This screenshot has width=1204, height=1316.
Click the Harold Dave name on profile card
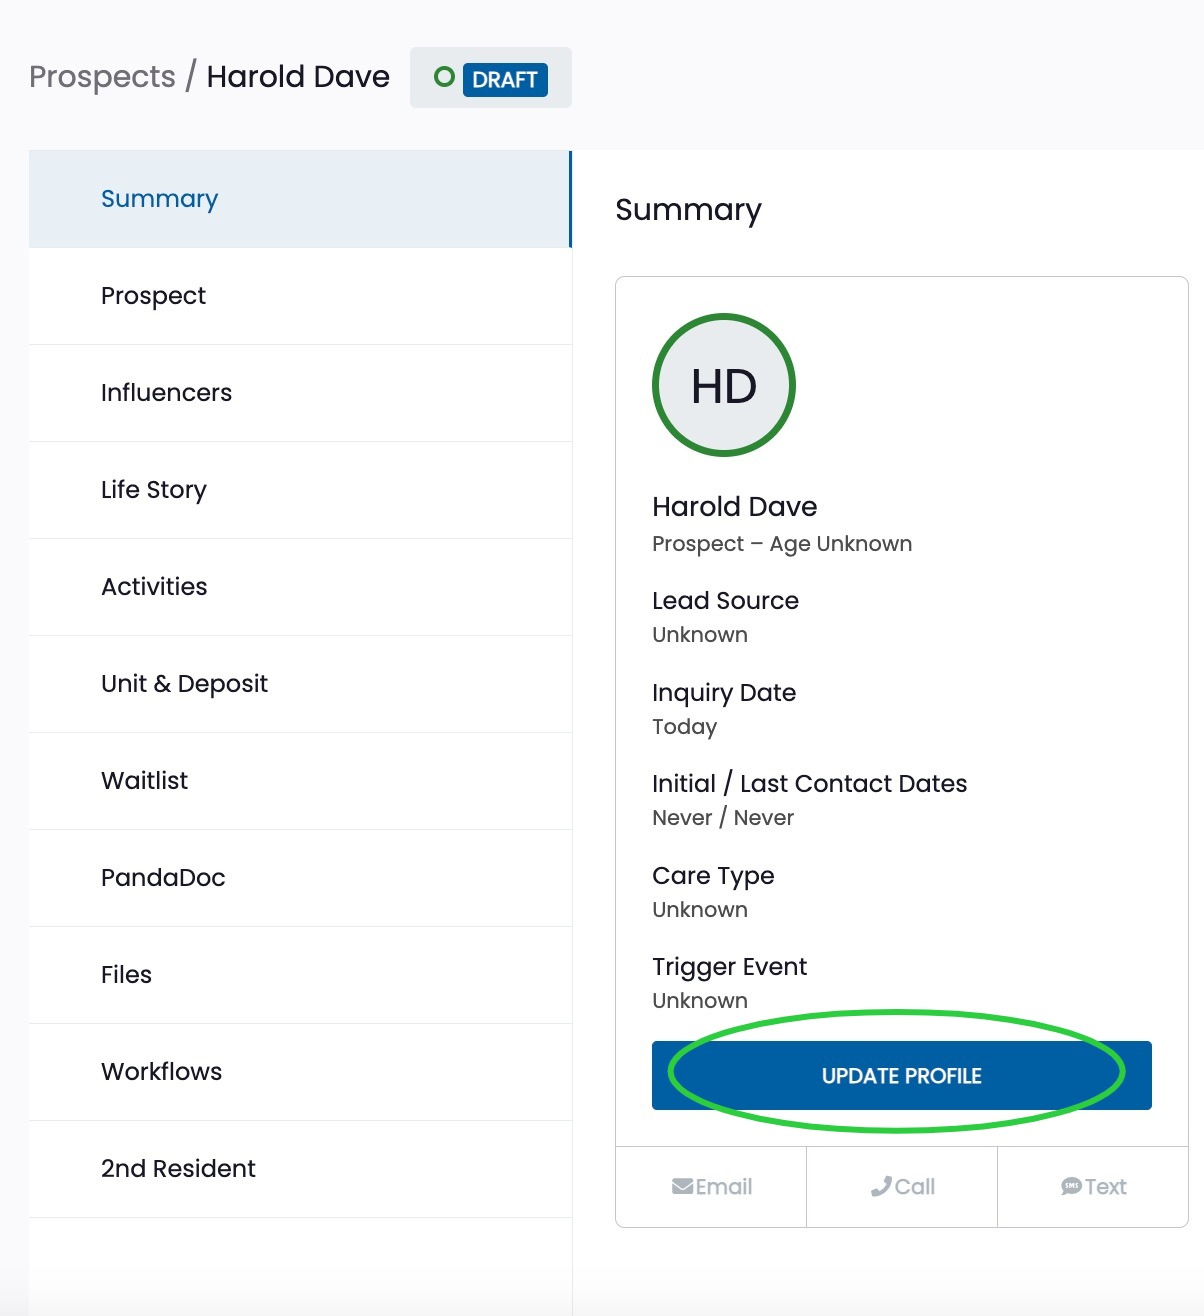[735, 507]
